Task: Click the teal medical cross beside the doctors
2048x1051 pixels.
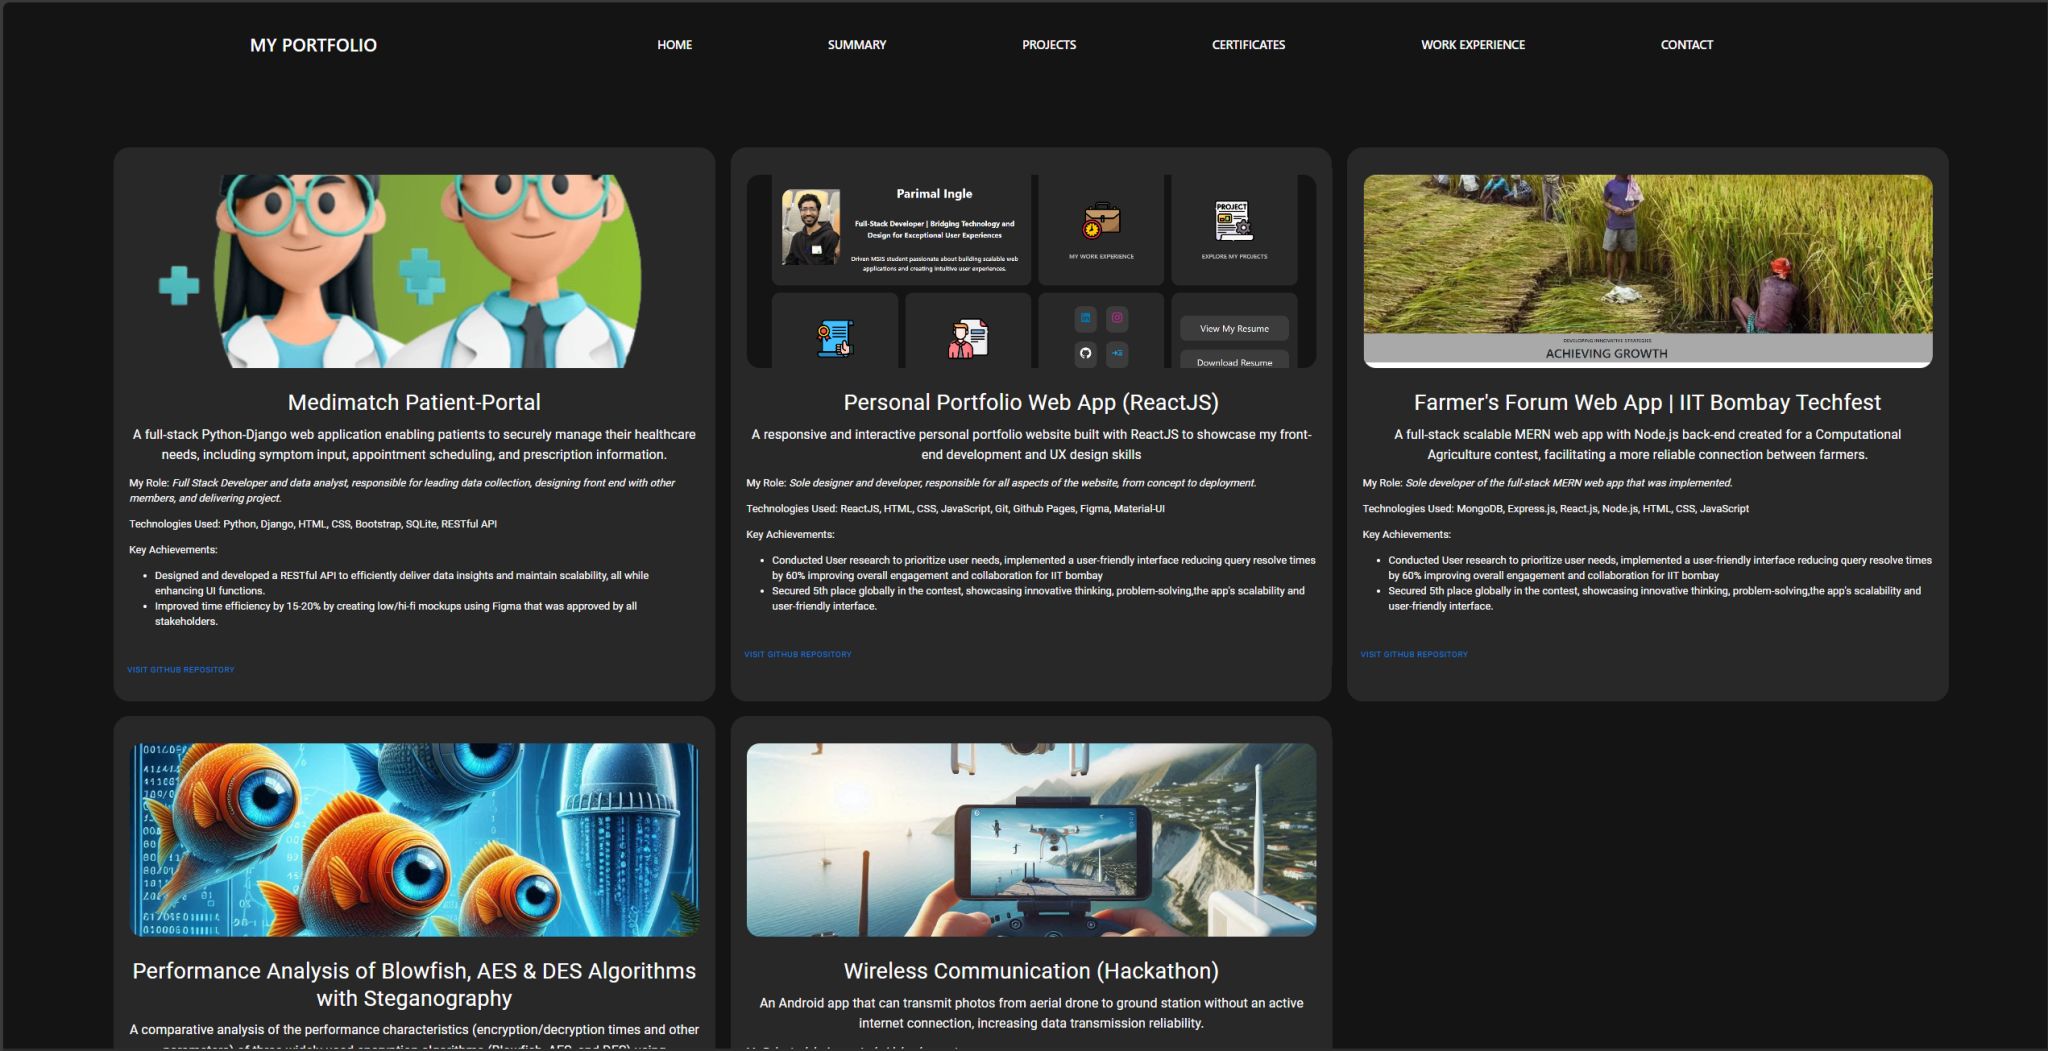Action: 178,286
